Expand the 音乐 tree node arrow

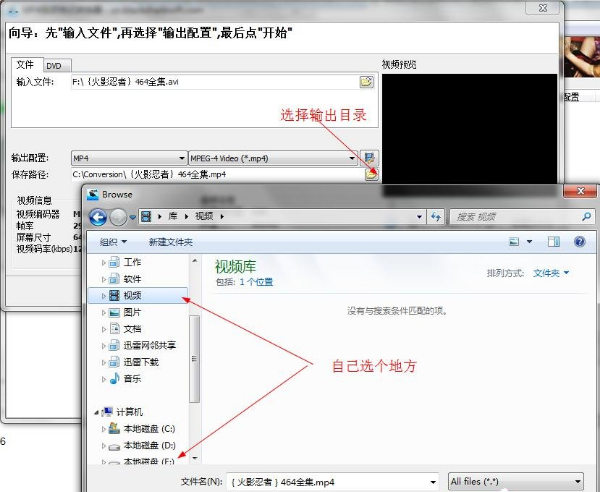coord(103,379)
